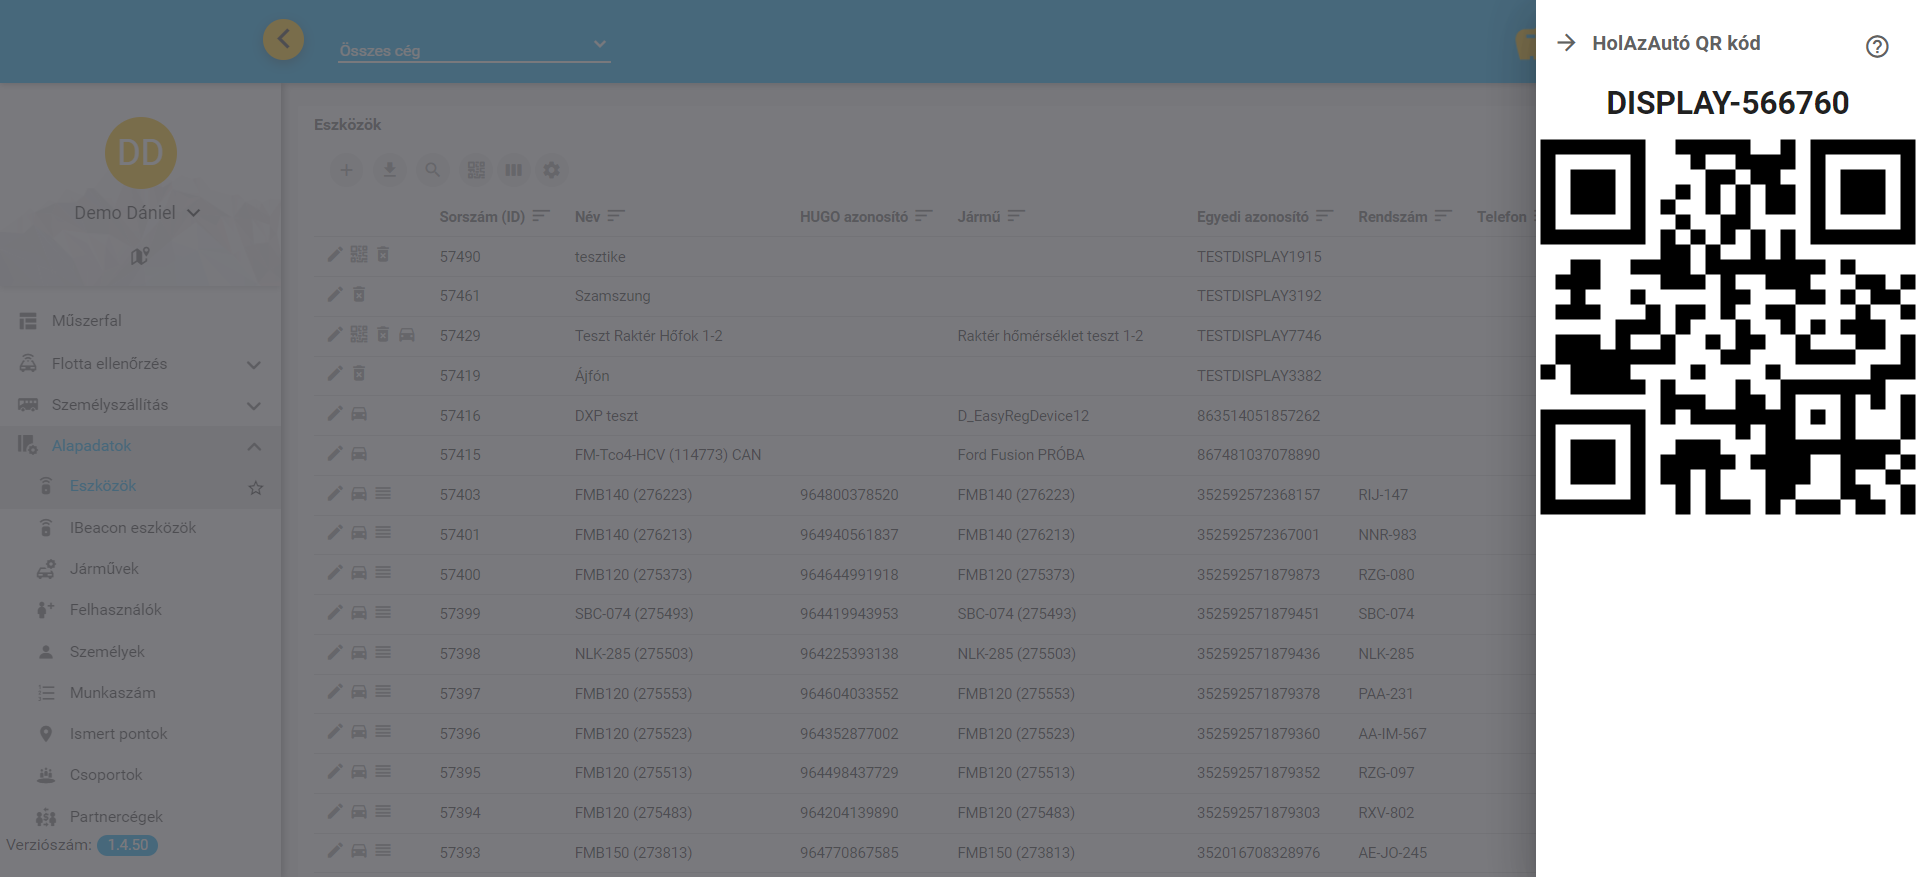Open the column chooser icon
The width and height of the screenshot is (1917, 877).
tap(513, 170)
